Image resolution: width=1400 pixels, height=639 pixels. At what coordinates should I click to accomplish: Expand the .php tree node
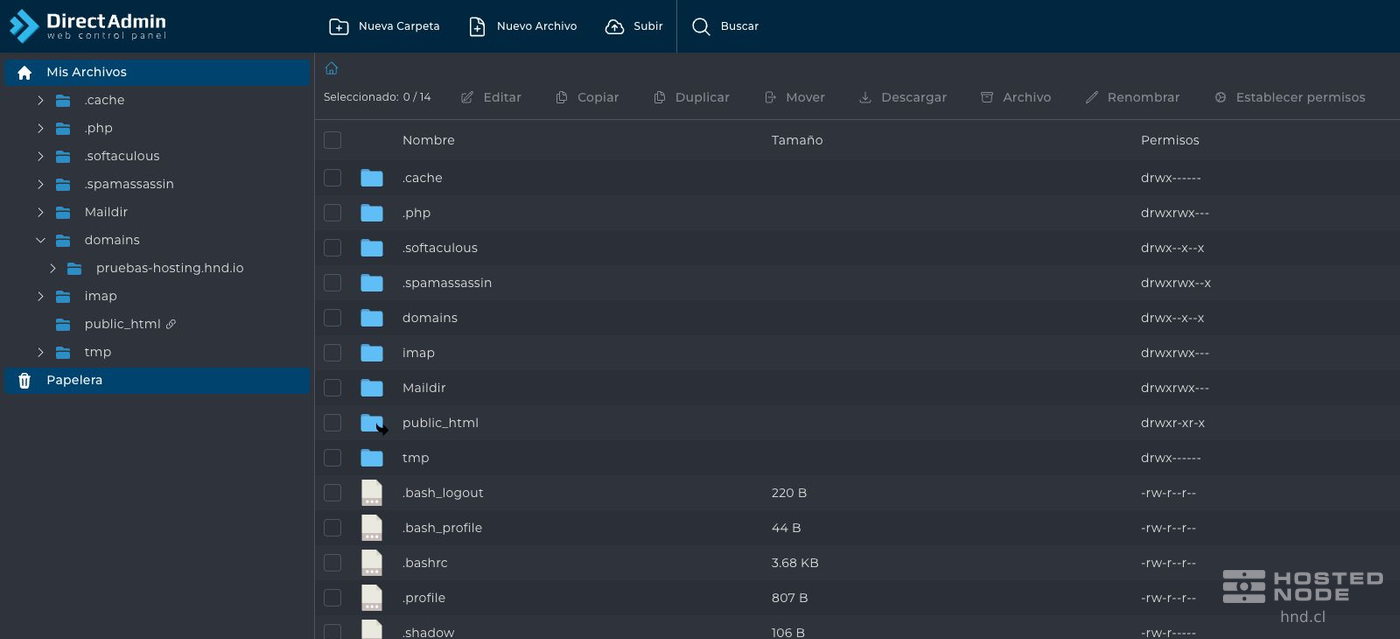pos(41,128)
